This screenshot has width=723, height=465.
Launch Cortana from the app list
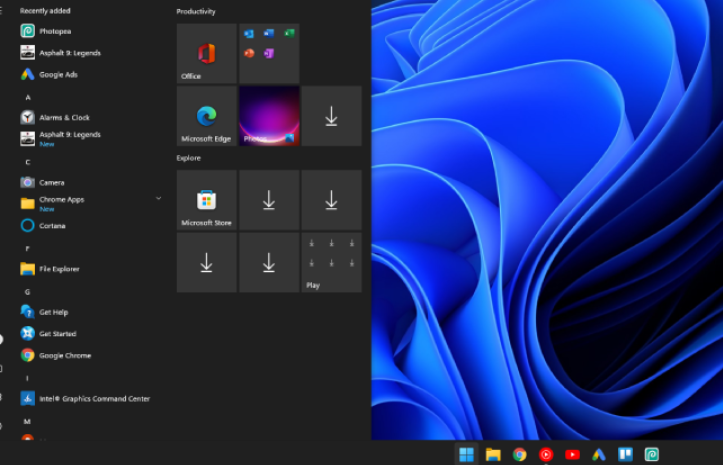[90, 226]
